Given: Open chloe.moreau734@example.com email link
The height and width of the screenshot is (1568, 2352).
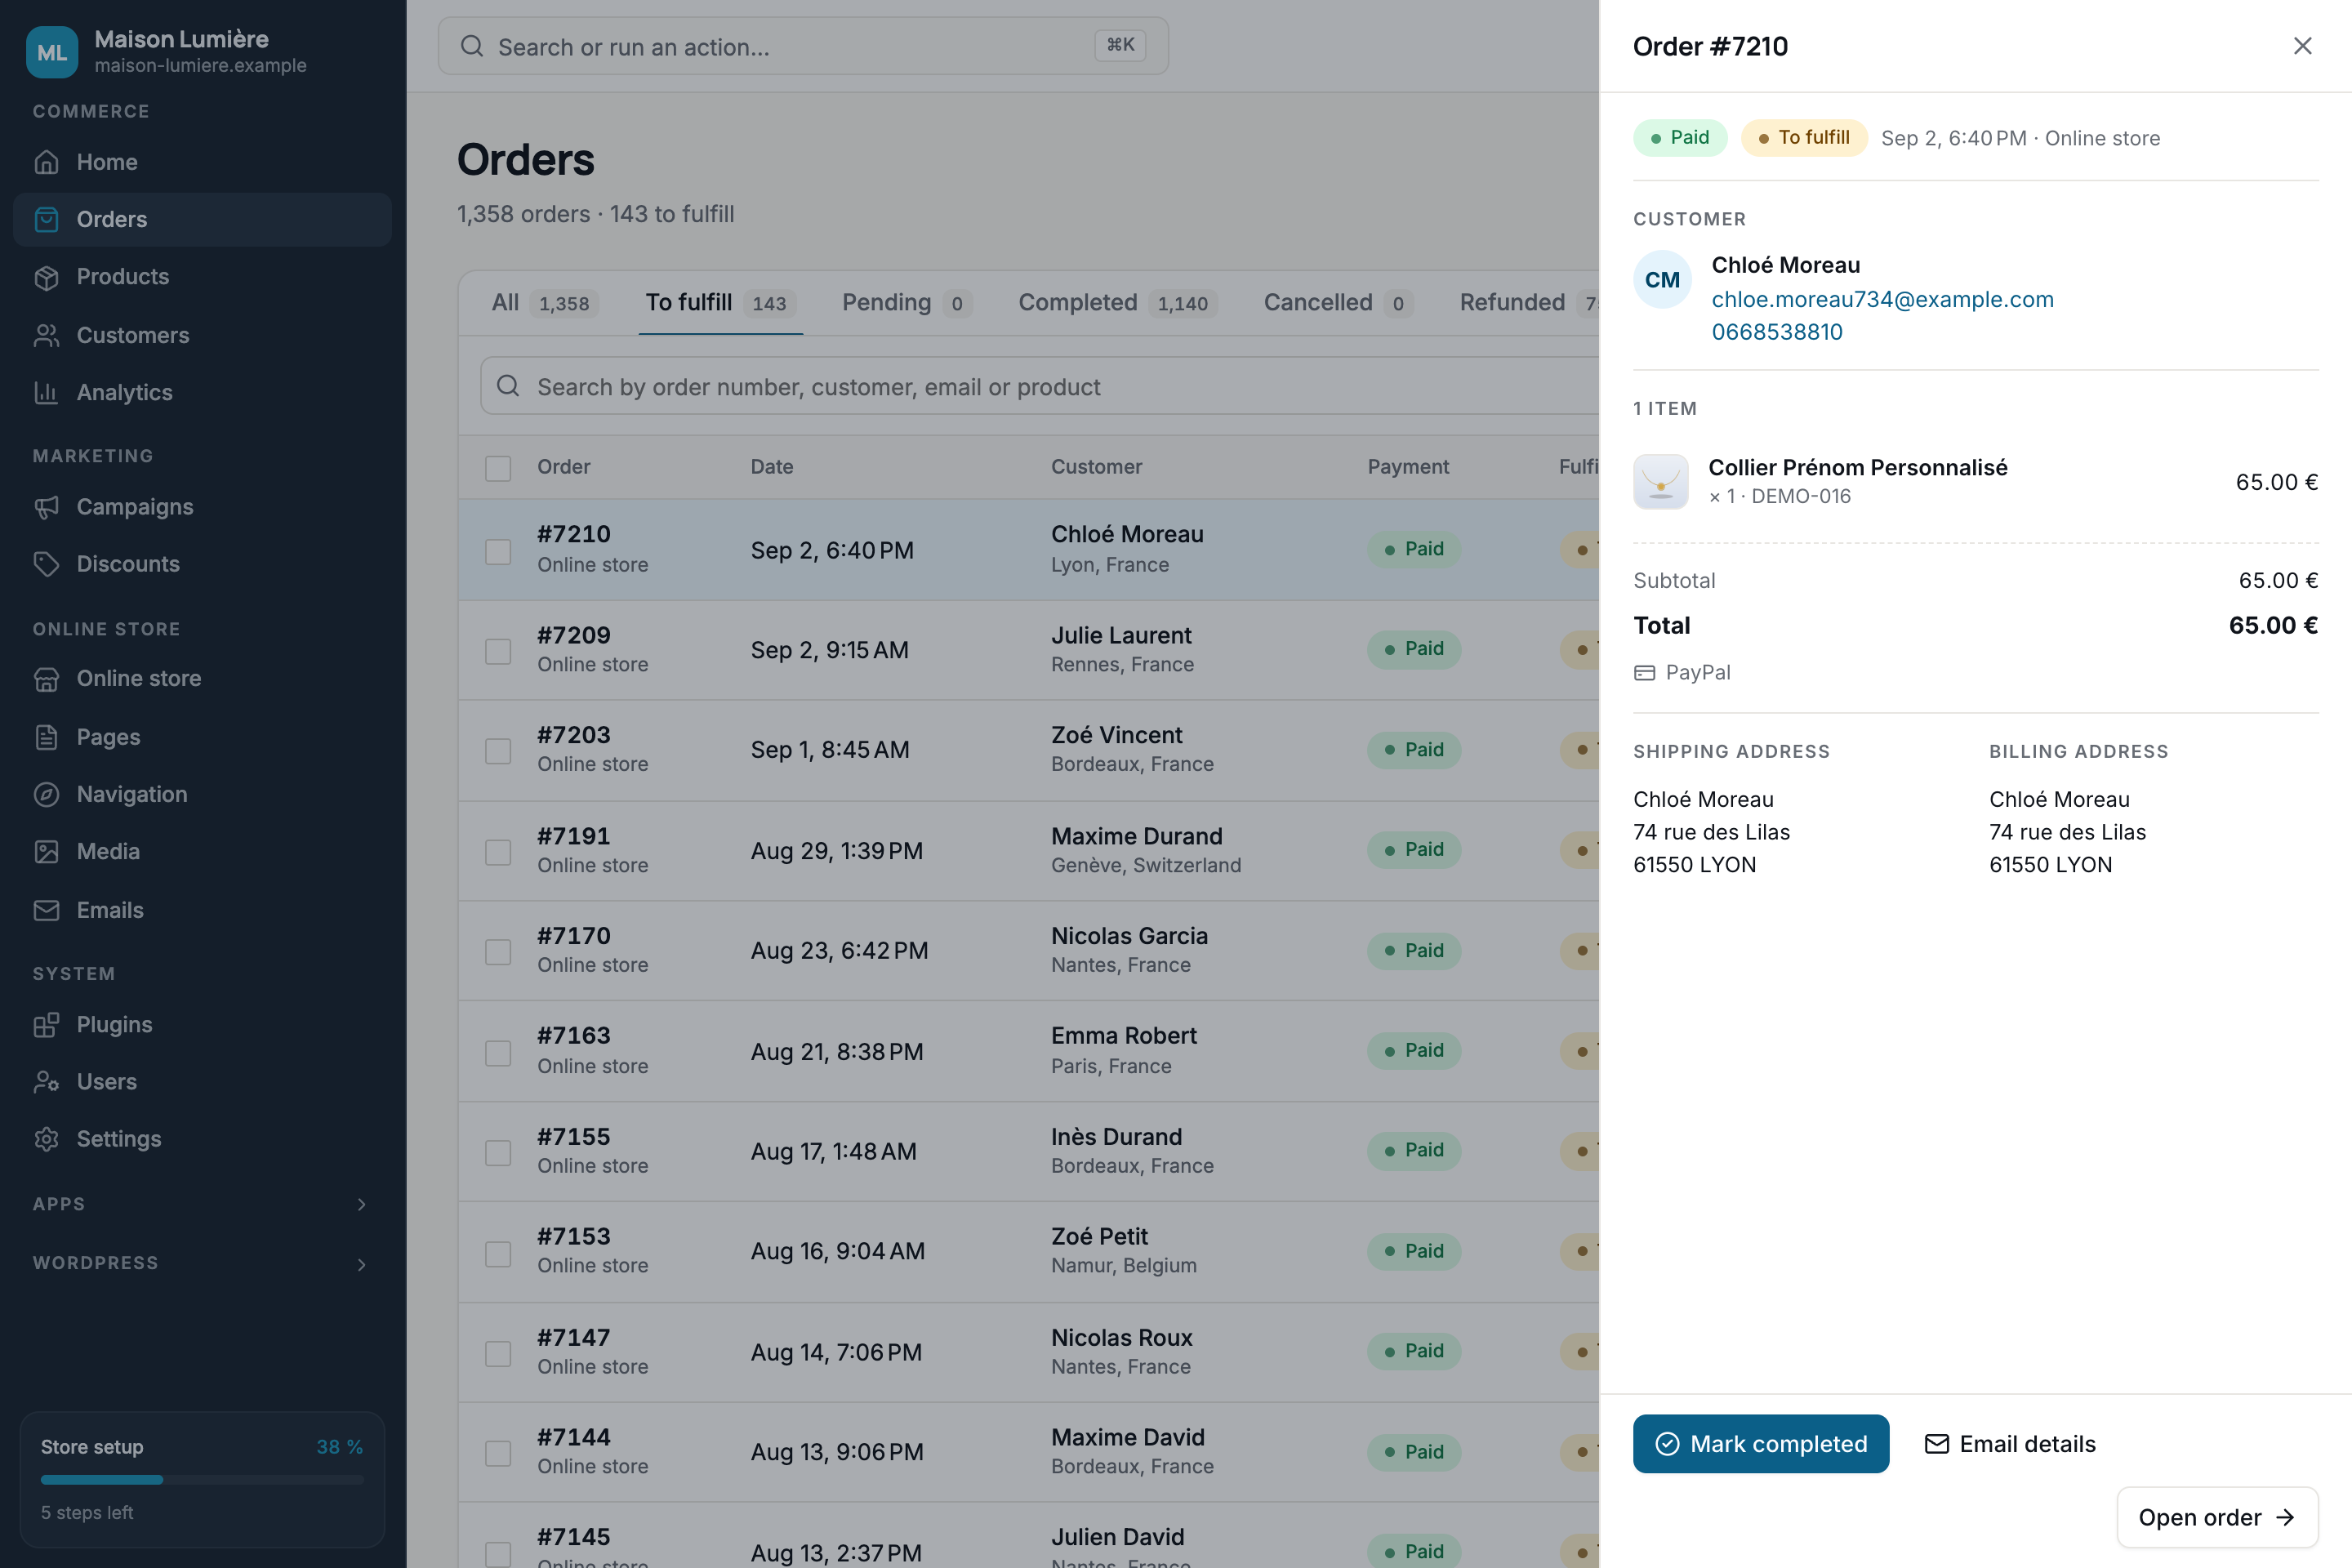Looking at the screenshot, I should click(1882, 299).
